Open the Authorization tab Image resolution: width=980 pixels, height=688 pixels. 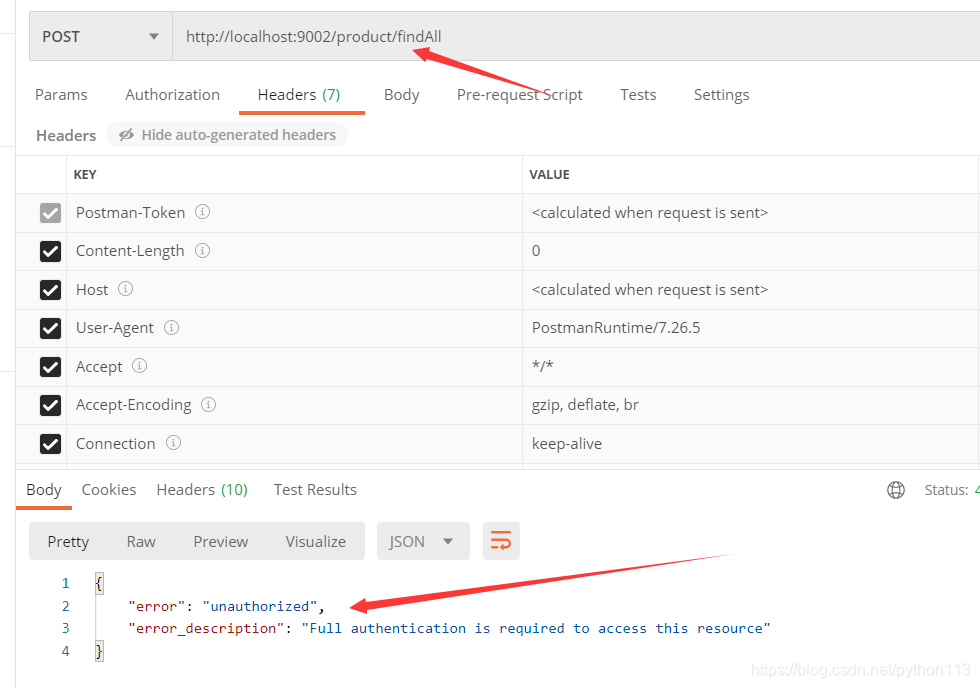pyautogui.click(x=172, y=94)
